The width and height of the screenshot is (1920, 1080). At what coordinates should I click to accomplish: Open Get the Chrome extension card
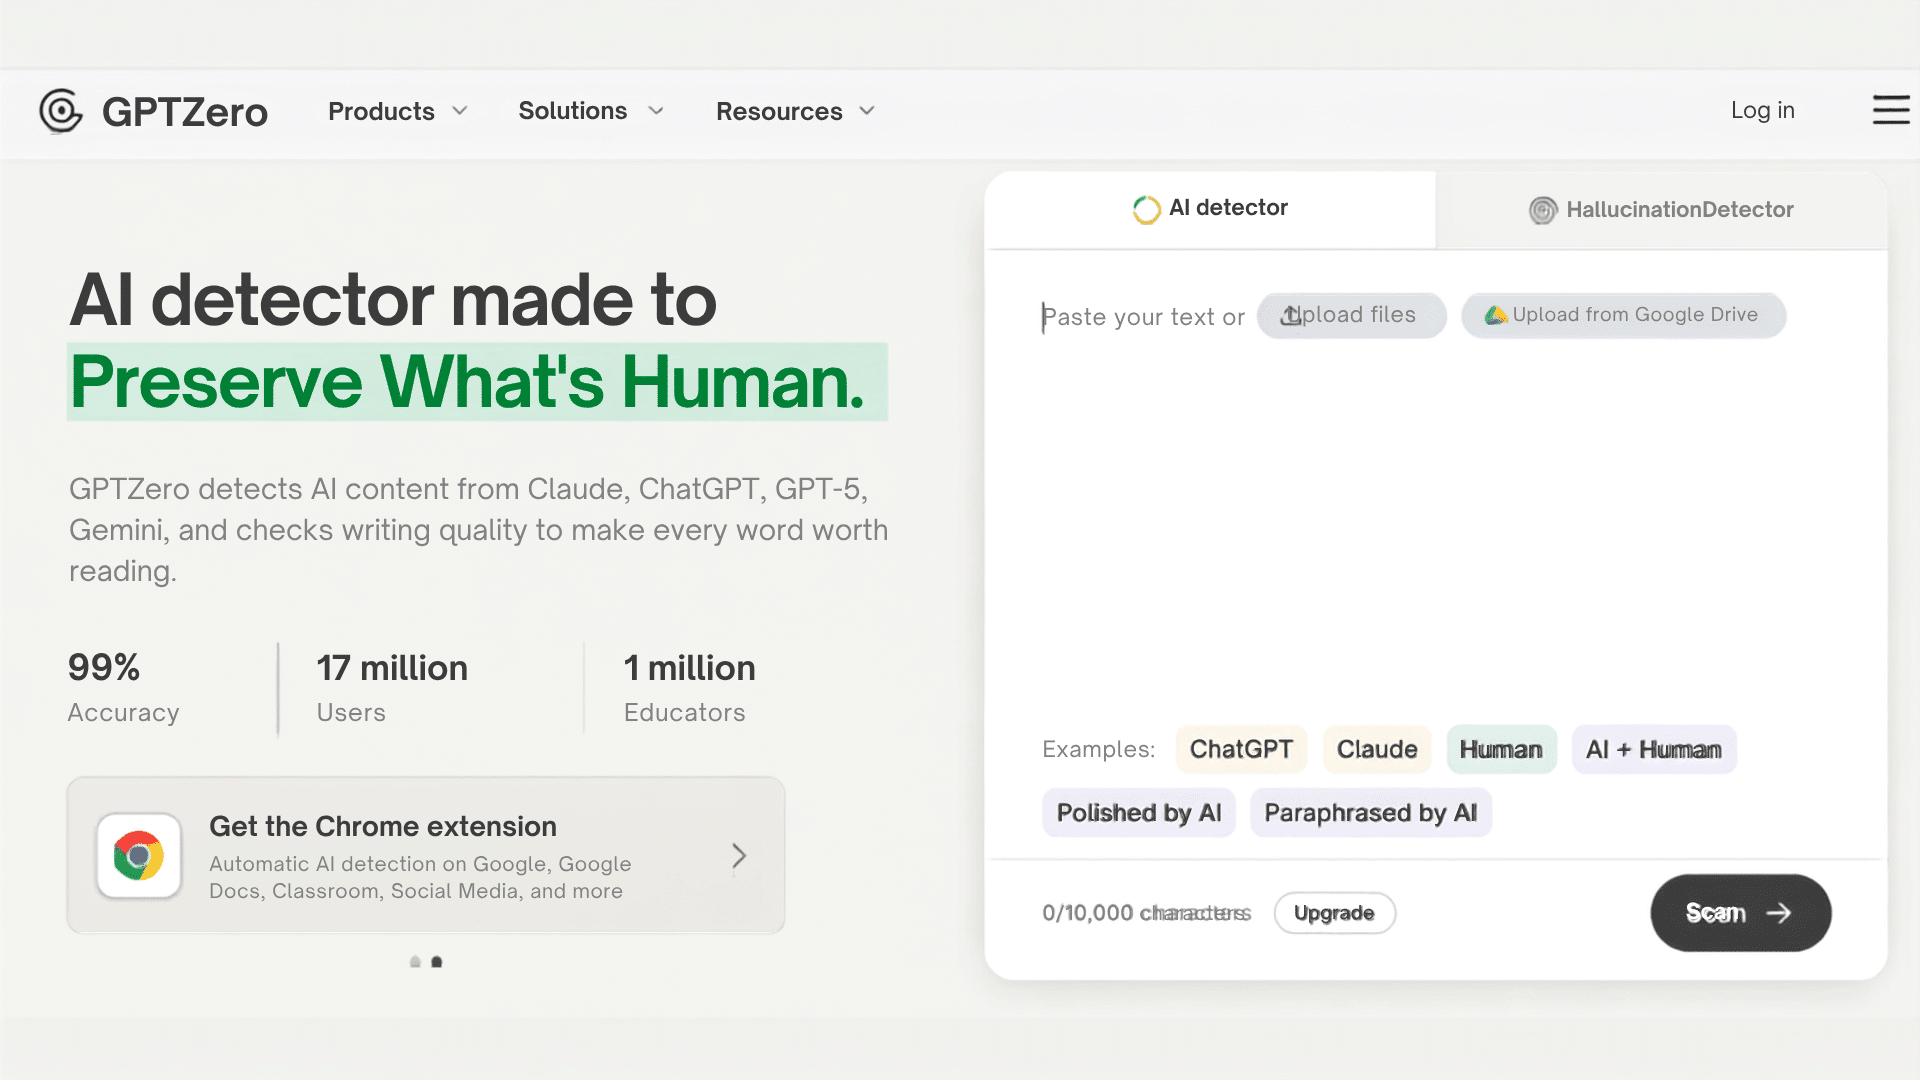pos(426,856)
